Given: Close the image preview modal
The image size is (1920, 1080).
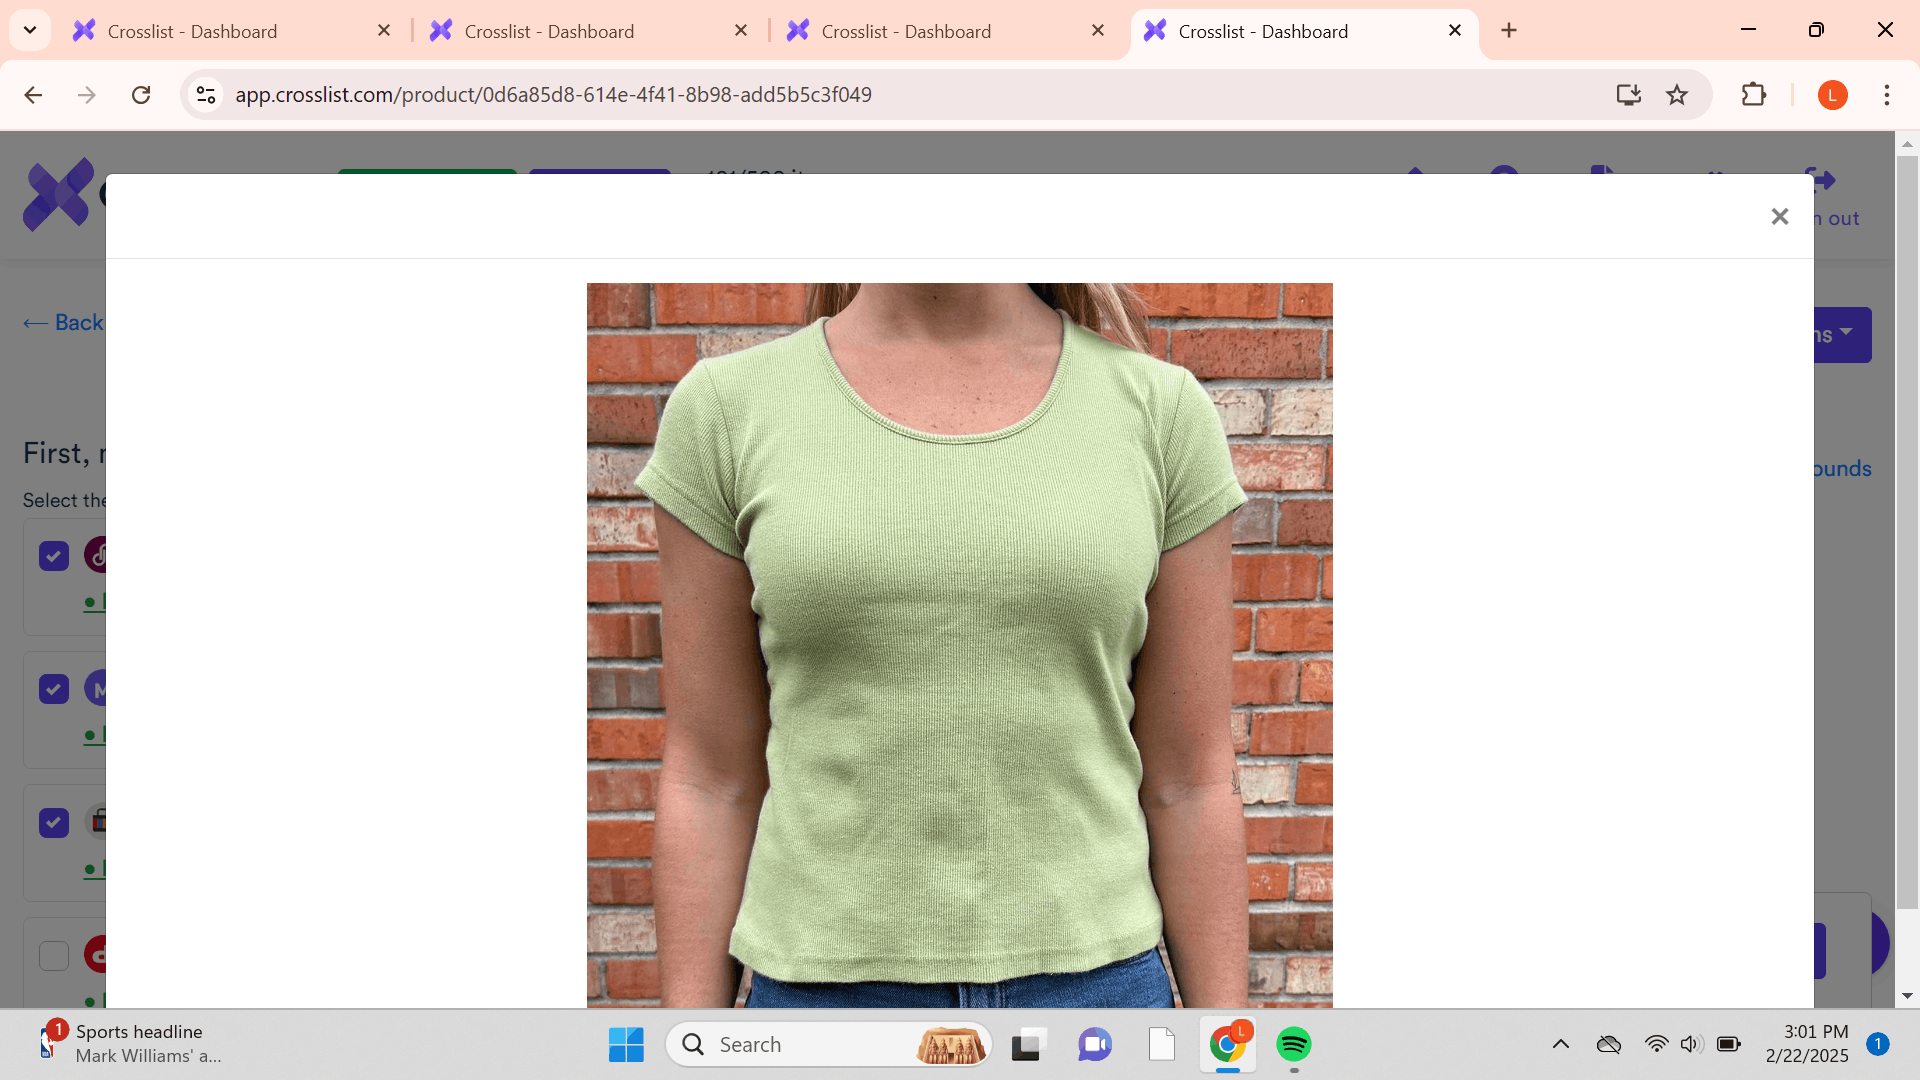Looking at the screenshot, I should (1779, 216).
